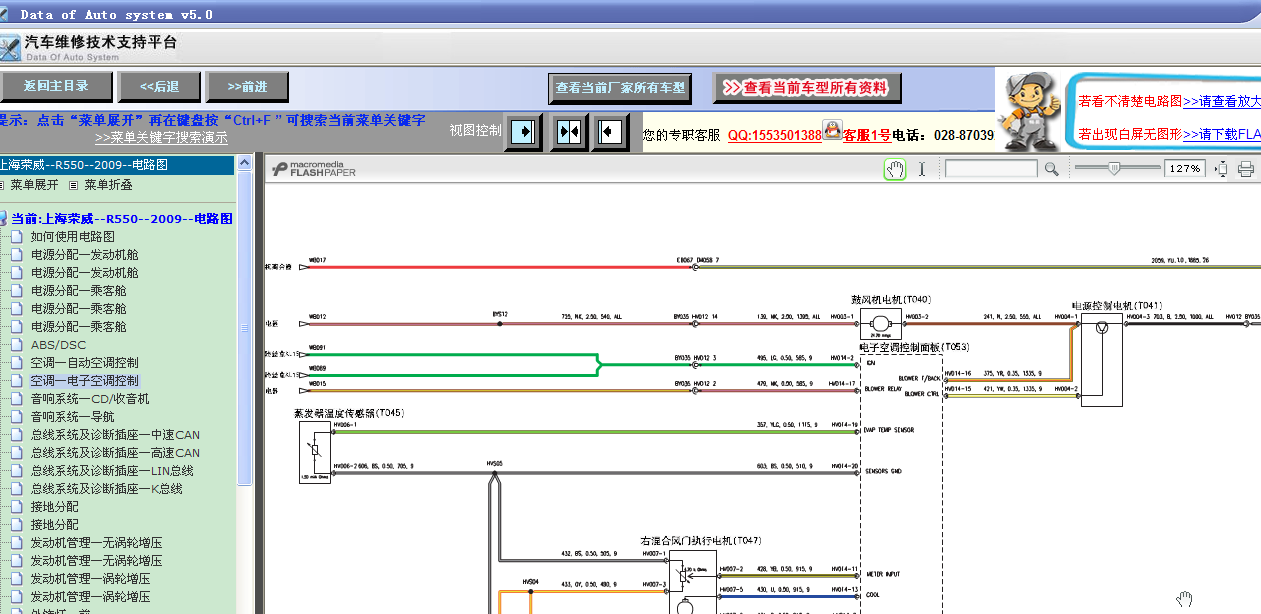Click the Macromedia FlashPaper logo
1261x614 pixels.
(x=314, y=168)
